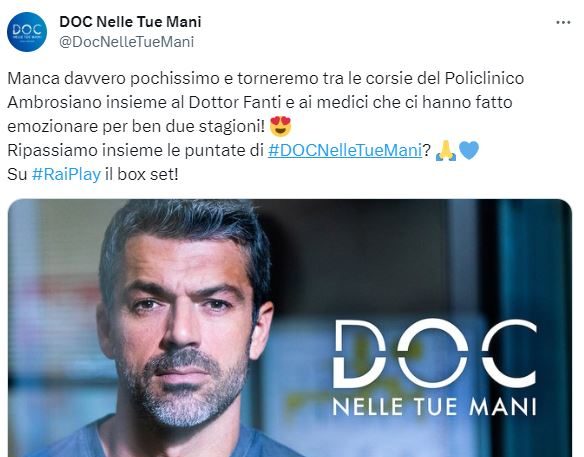Viewport: 584px width, 457px height.
Task: Click the blue heart emoji
Action: 469,150
